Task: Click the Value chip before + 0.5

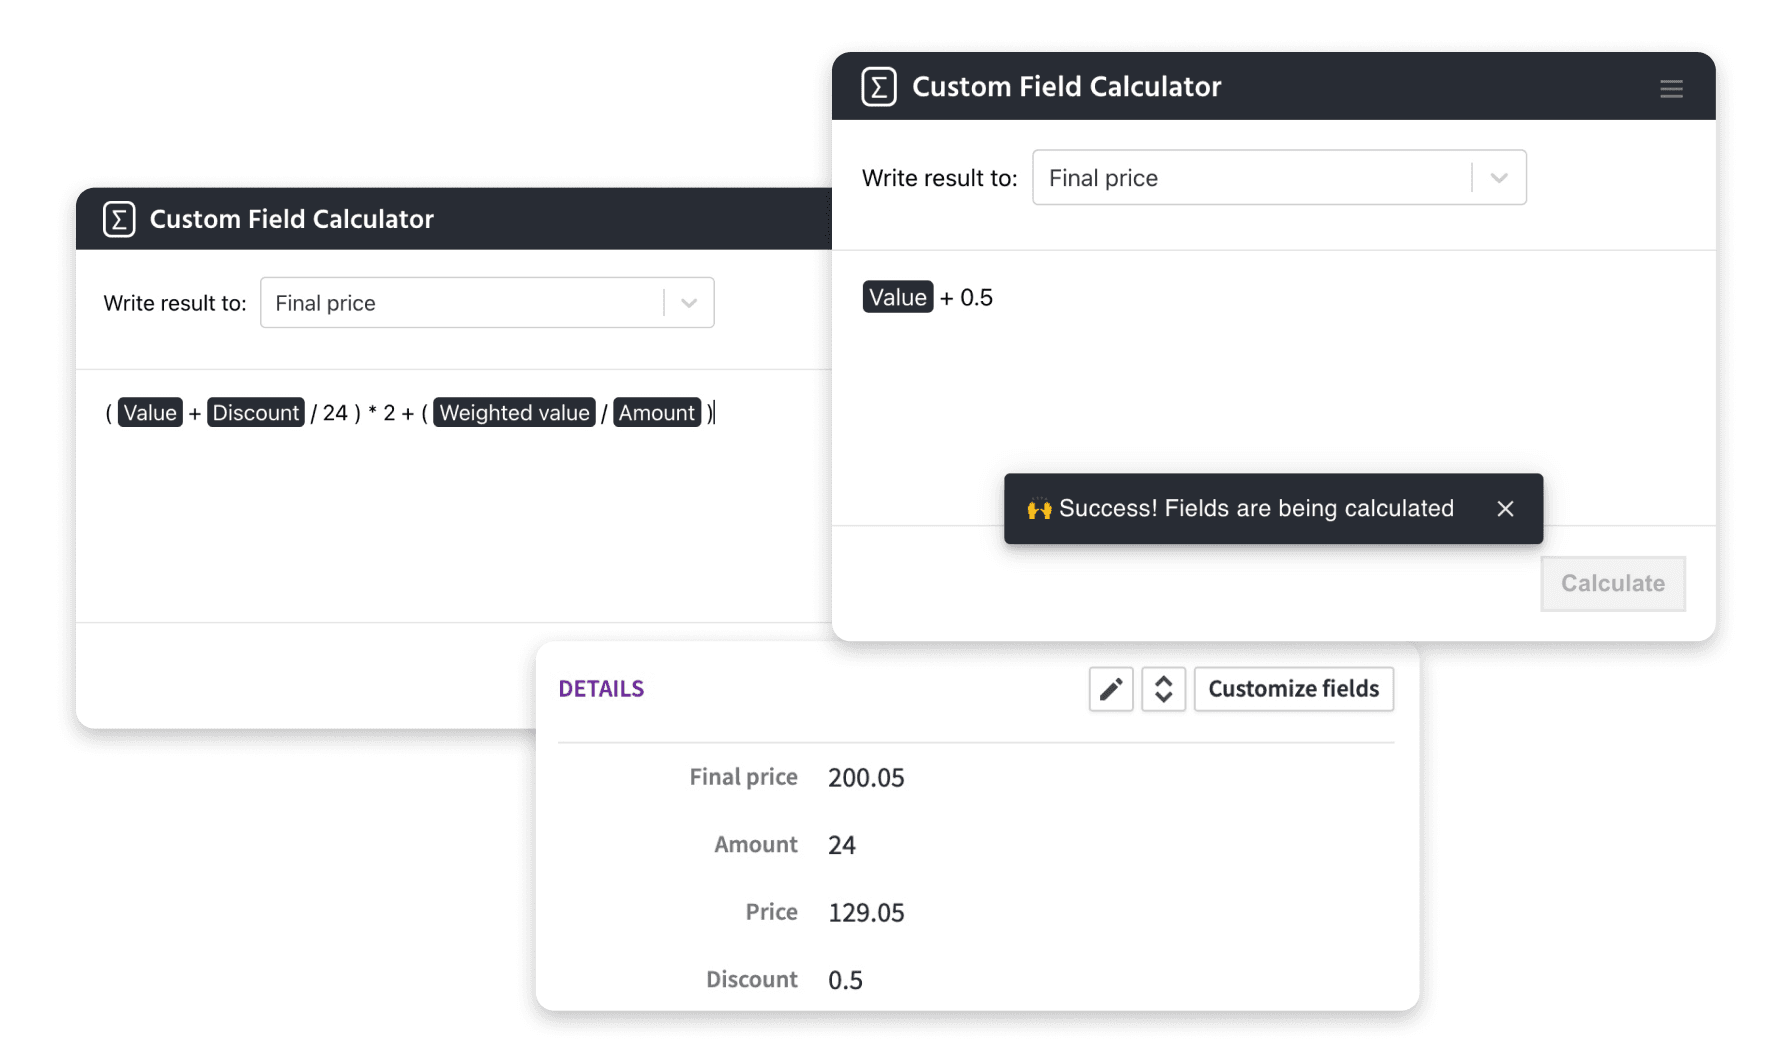Action: click(x=897, y=296)
